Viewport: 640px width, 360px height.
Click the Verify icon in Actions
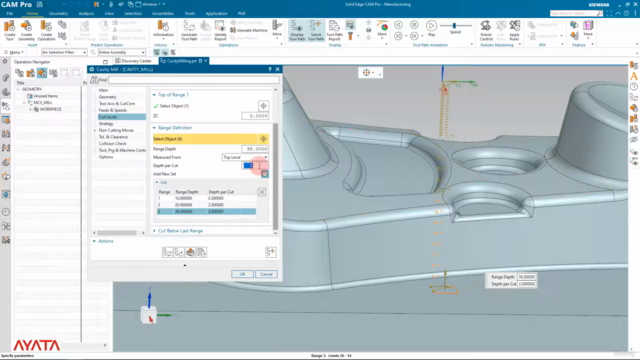[x=190, y=253]
